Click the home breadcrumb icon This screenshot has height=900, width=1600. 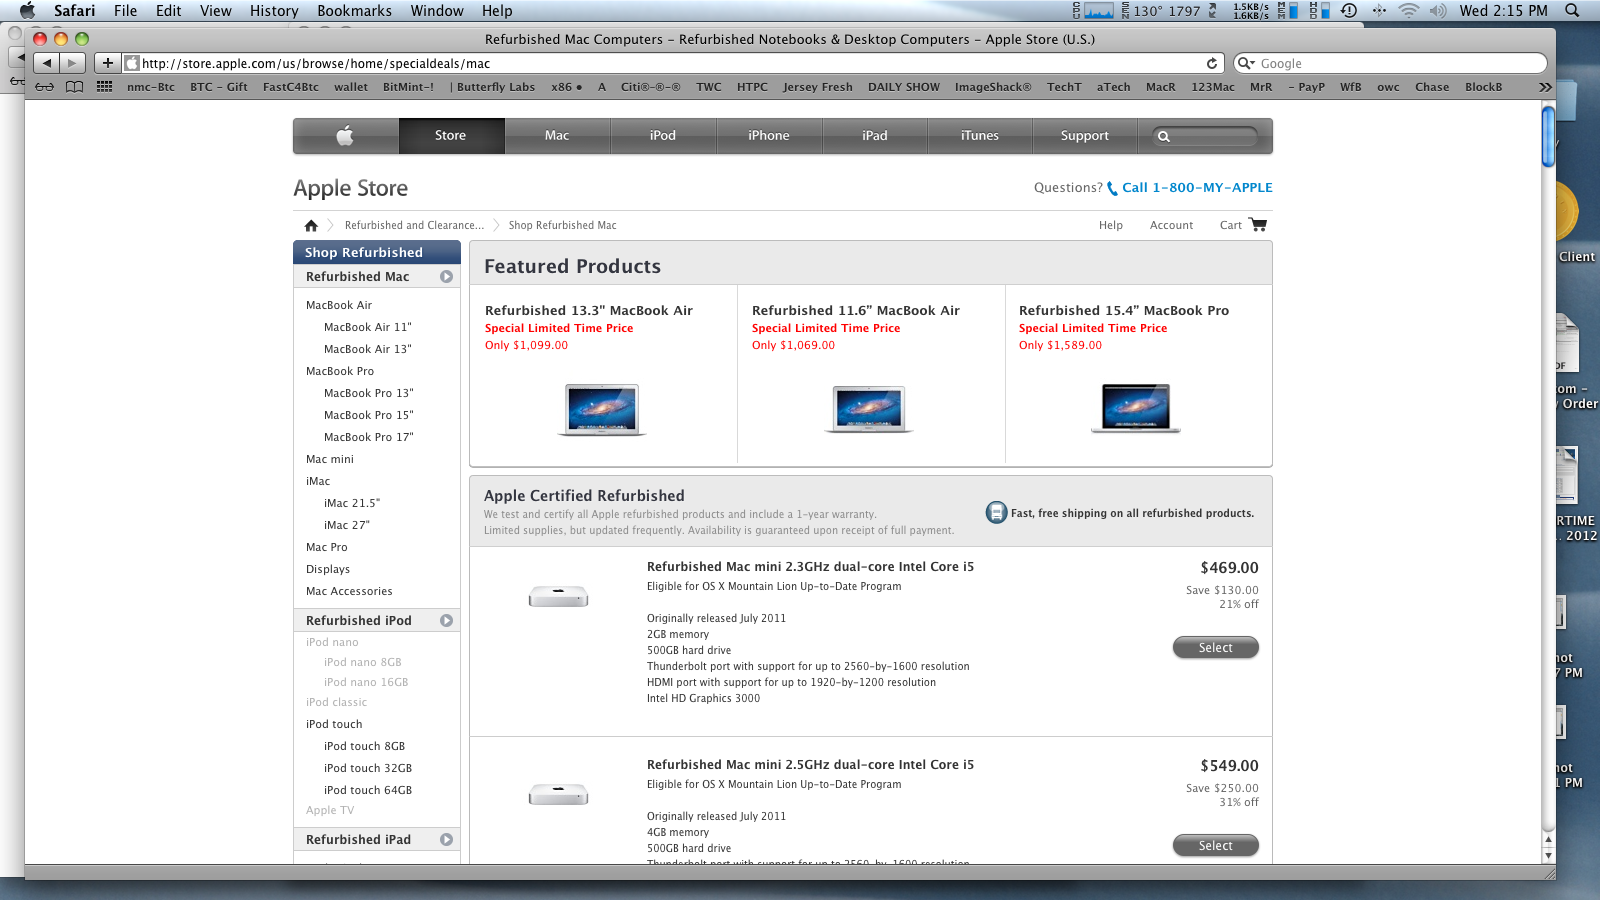311,225
